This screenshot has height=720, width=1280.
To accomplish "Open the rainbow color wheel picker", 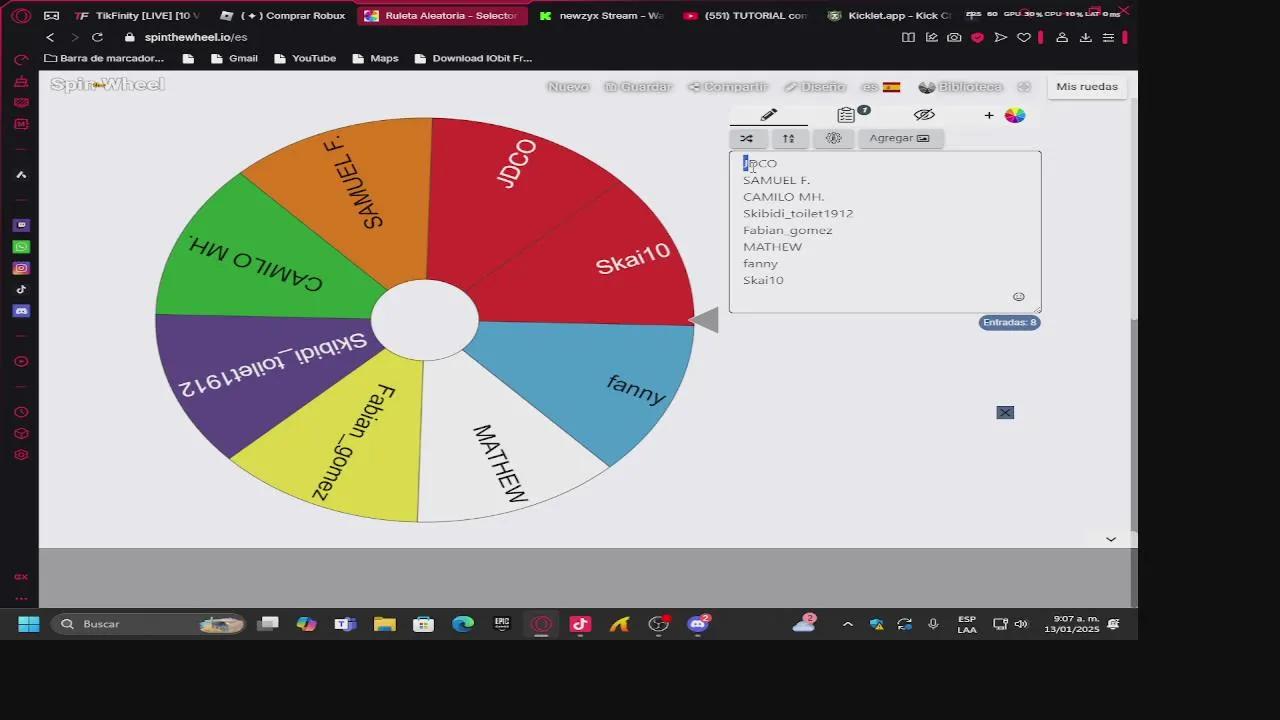I will [1015, 115].
